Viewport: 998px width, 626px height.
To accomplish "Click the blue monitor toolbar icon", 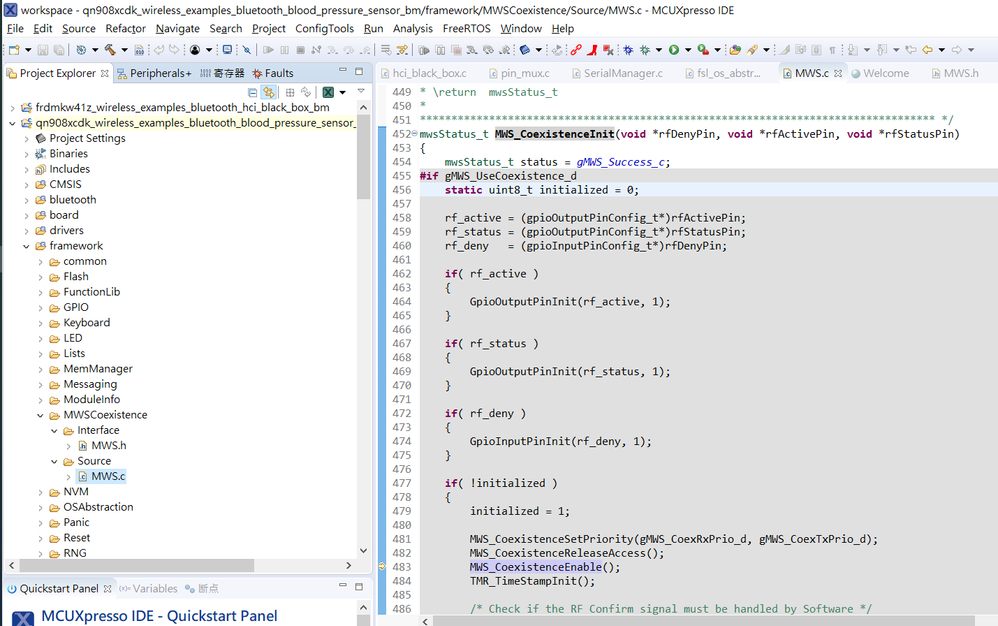I will click(x=227, y=50).
